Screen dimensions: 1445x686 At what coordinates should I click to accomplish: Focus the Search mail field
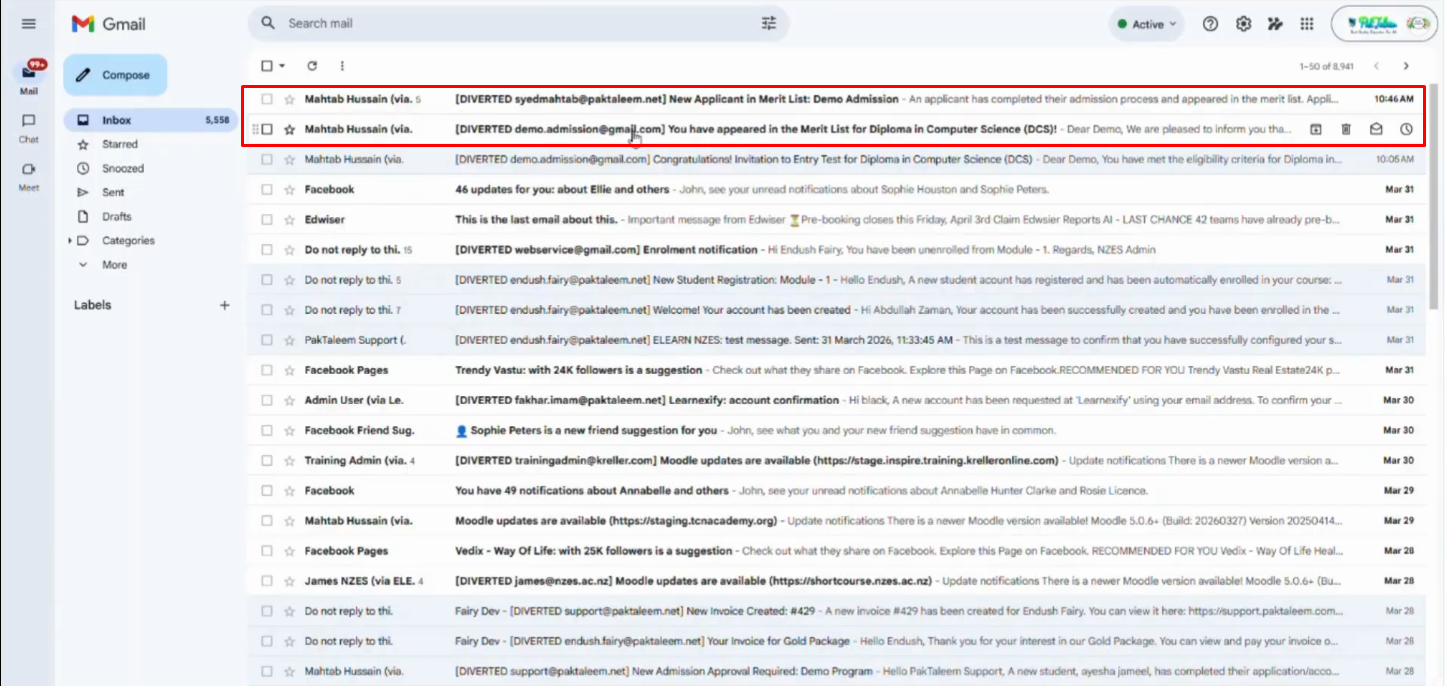coord(518,23)
